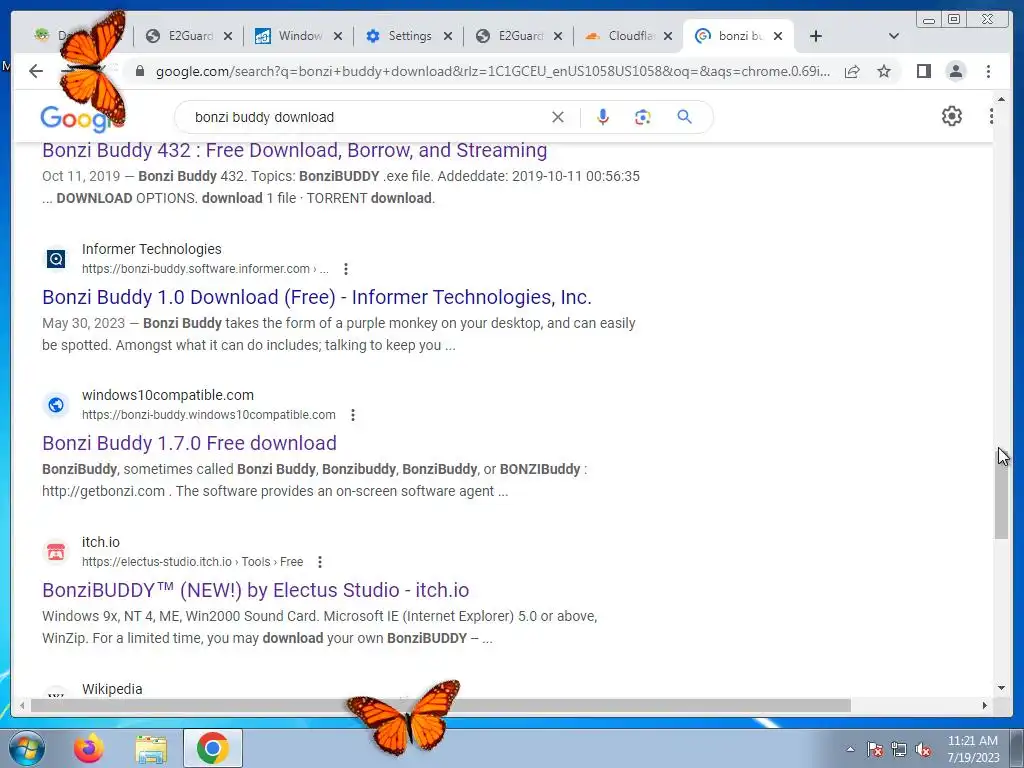Click the bonzi-buddy.windows10compatible.com URL
The height and width of the screenshot is (768, 1024).
click(208, 415)
